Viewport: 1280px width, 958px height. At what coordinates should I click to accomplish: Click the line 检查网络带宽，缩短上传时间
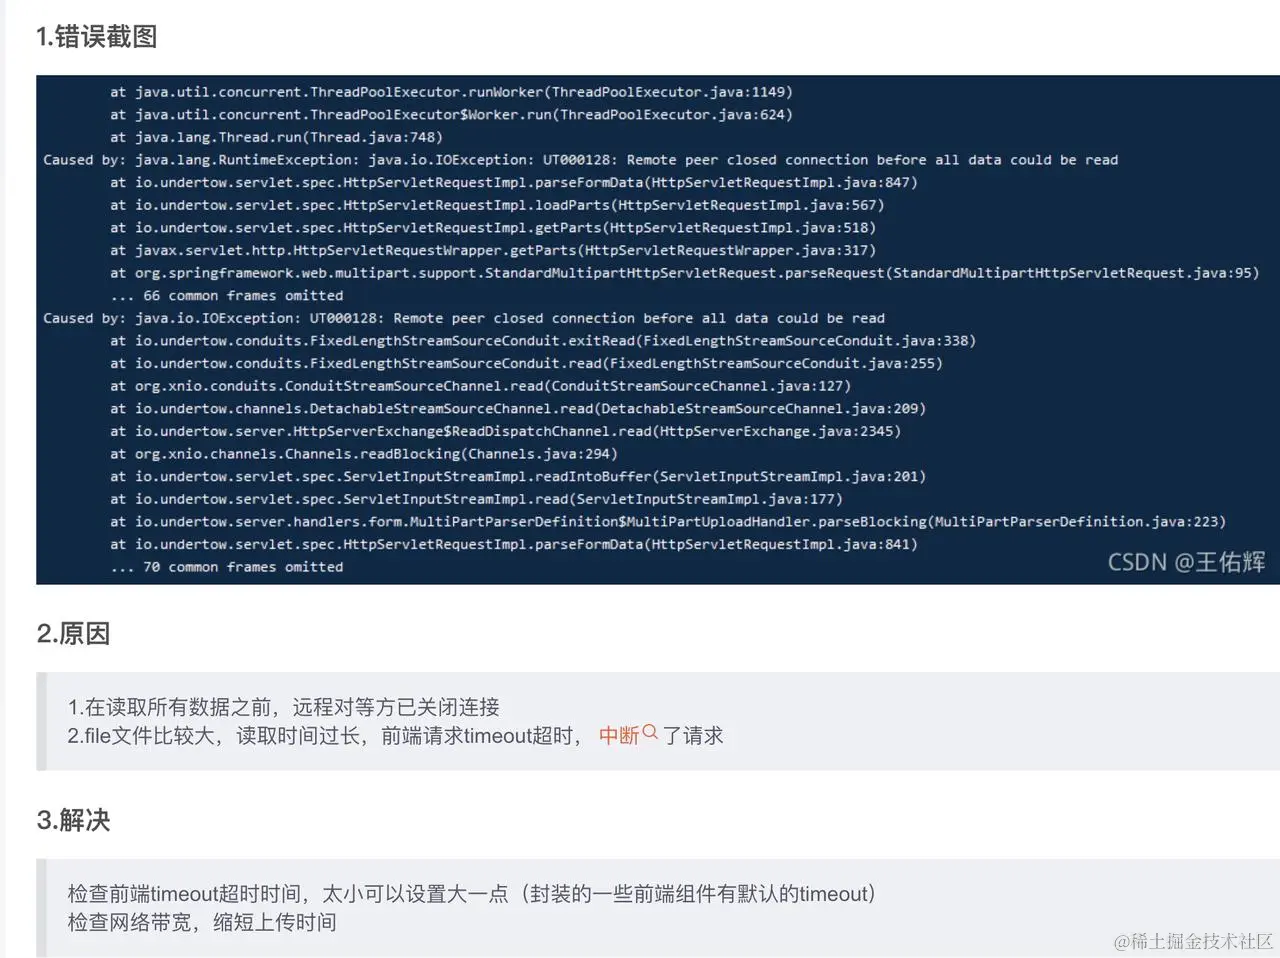[x=202, y=922]
